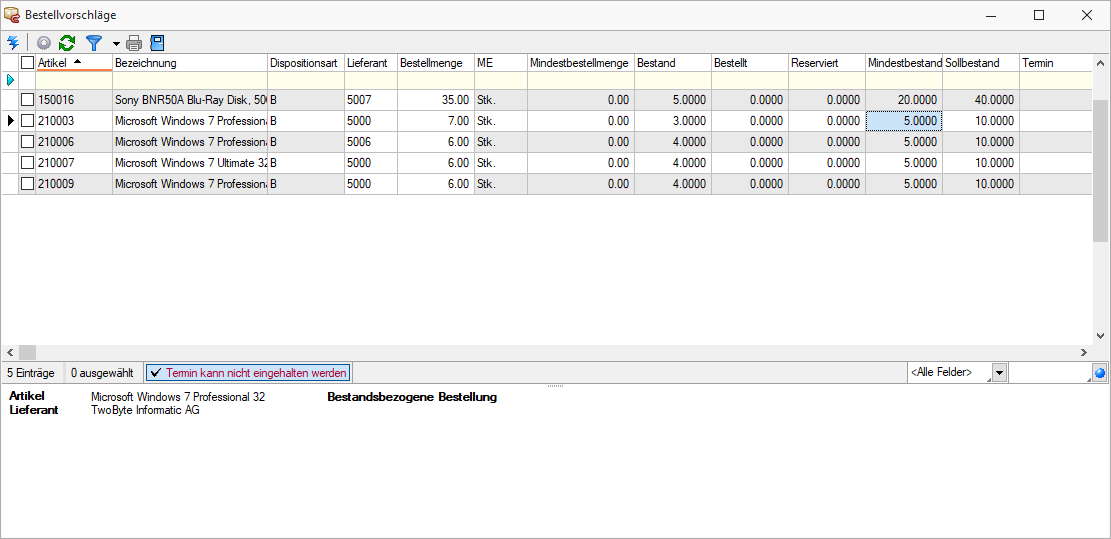Sort by the Bestellmenge column header
This screenshot has height=539, width=1111.
tap(436, 63)
